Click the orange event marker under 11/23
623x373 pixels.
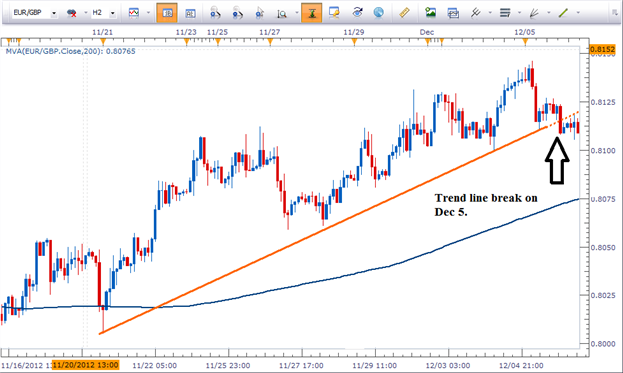(x=186, y=42)
